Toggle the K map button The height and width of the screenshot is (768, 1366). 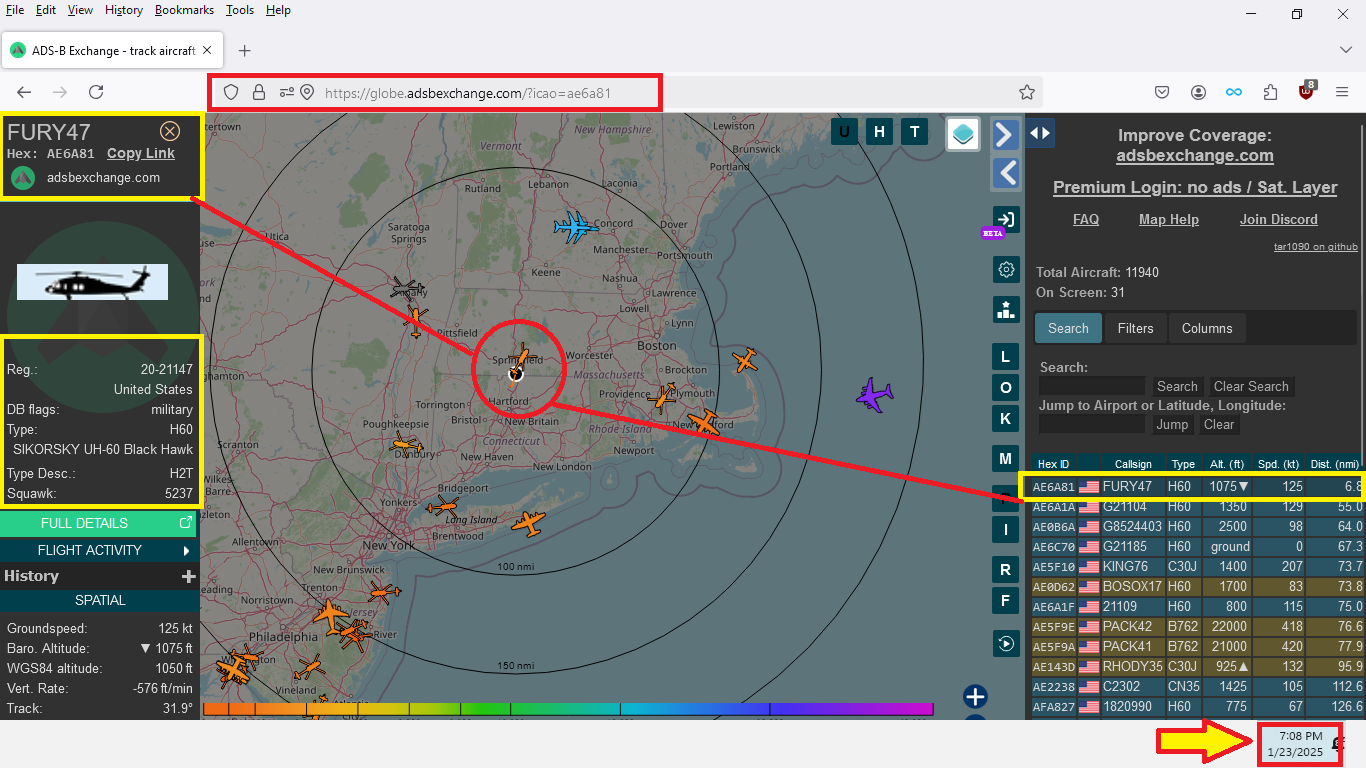pos(1005,418)
